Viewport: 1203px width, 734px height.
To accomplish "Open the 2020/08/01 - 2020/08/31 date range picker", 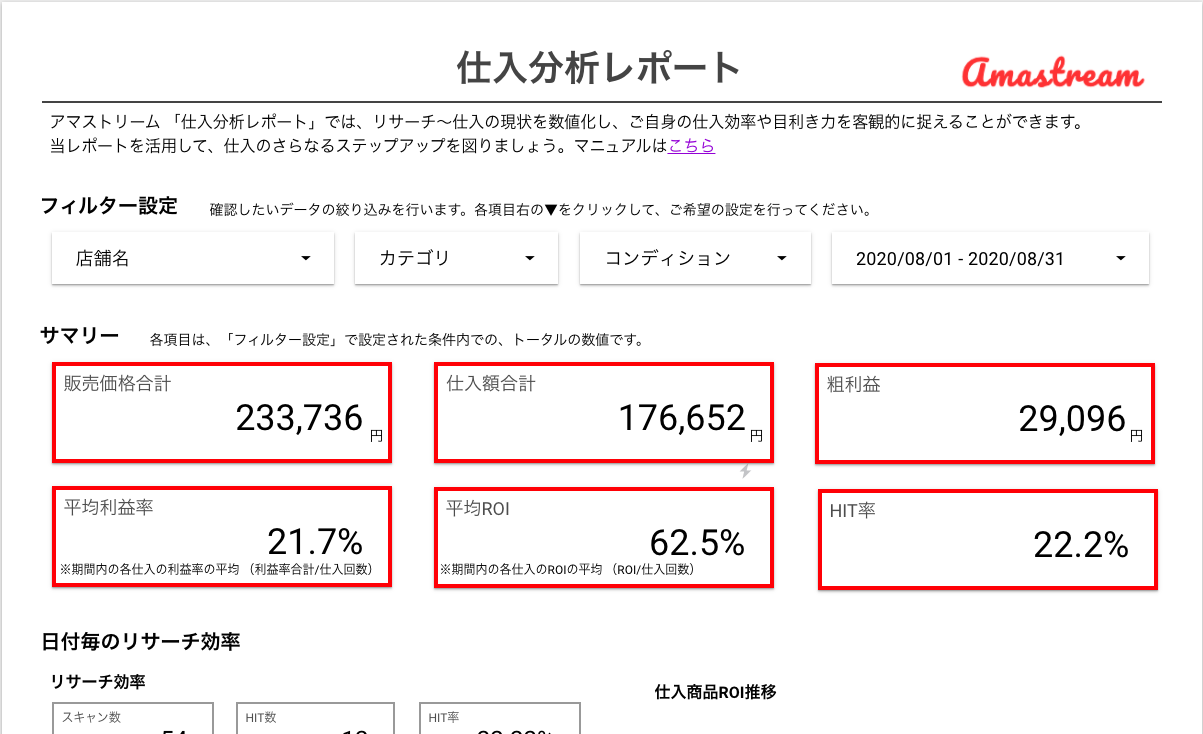I will pyautogui.click(x=990, y=258).
